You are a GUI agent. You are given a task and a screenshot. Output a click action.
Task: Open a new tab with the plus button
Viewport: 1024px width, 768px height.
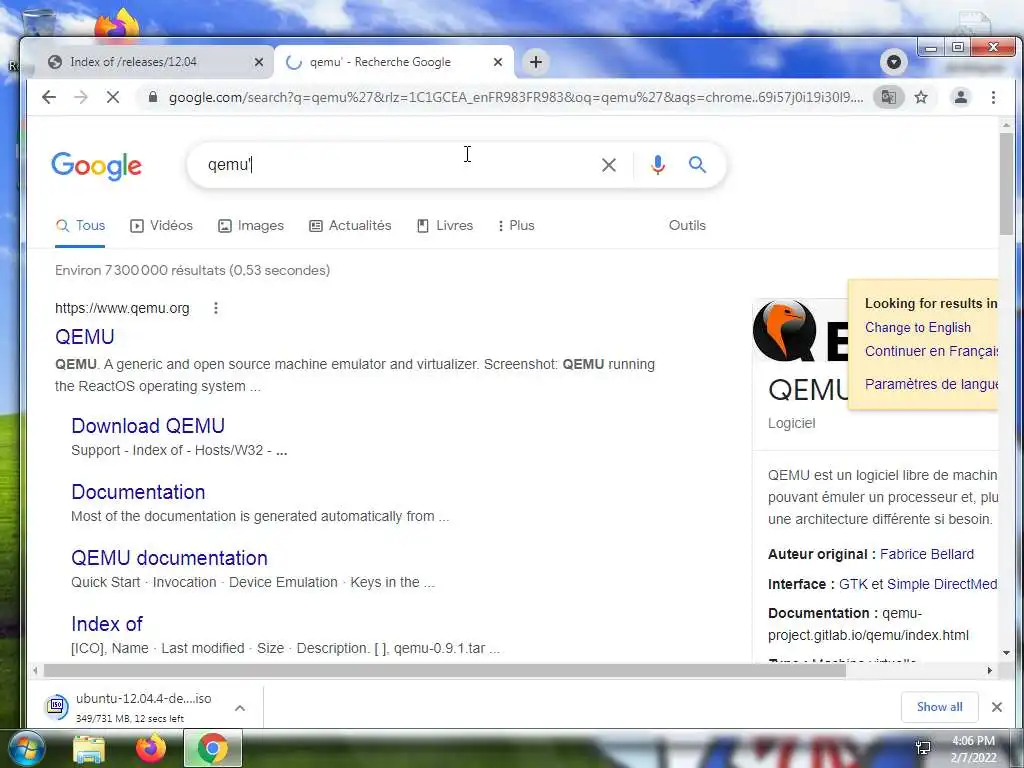pos(536,62)
